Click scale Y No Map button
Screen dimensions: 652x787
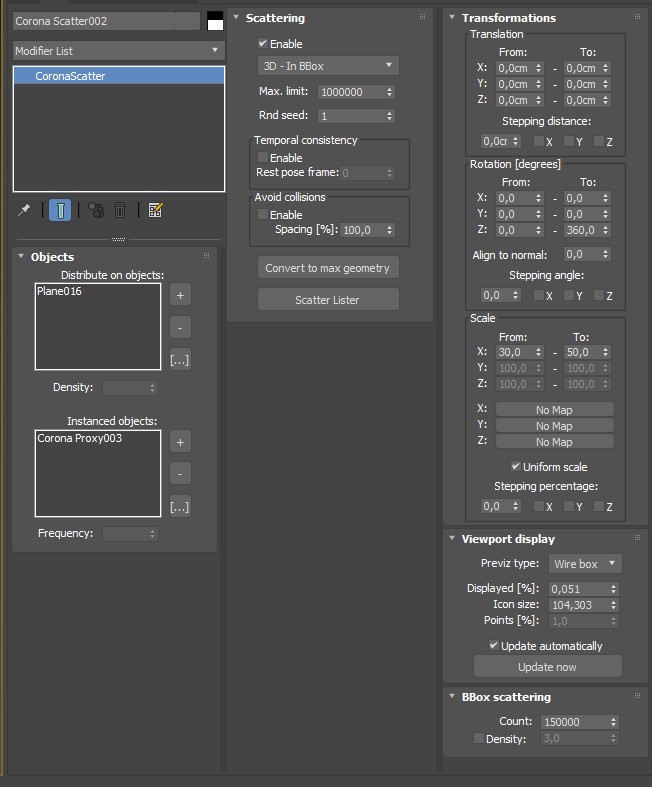(555, 426)
